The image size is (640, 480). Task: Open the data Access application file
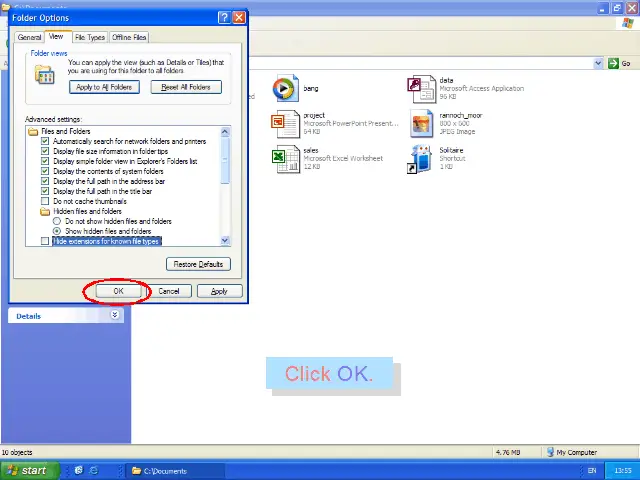click(x=421, y=89)
